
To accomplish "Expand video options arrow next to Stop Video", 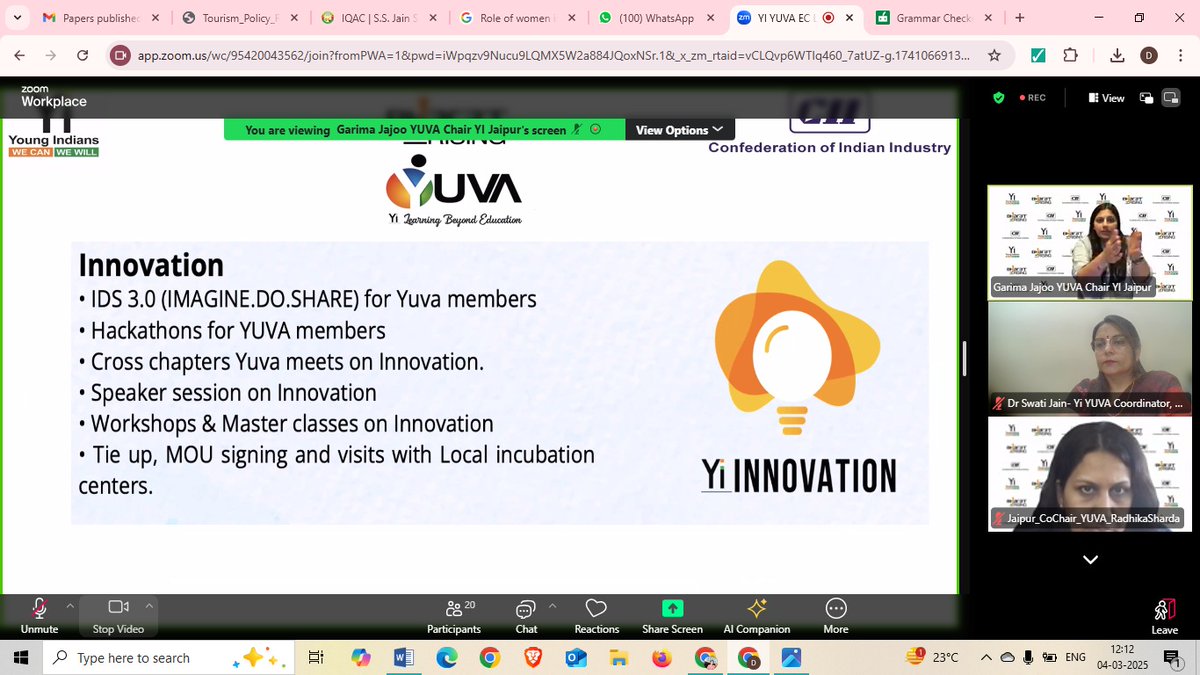I will point(149,605).
